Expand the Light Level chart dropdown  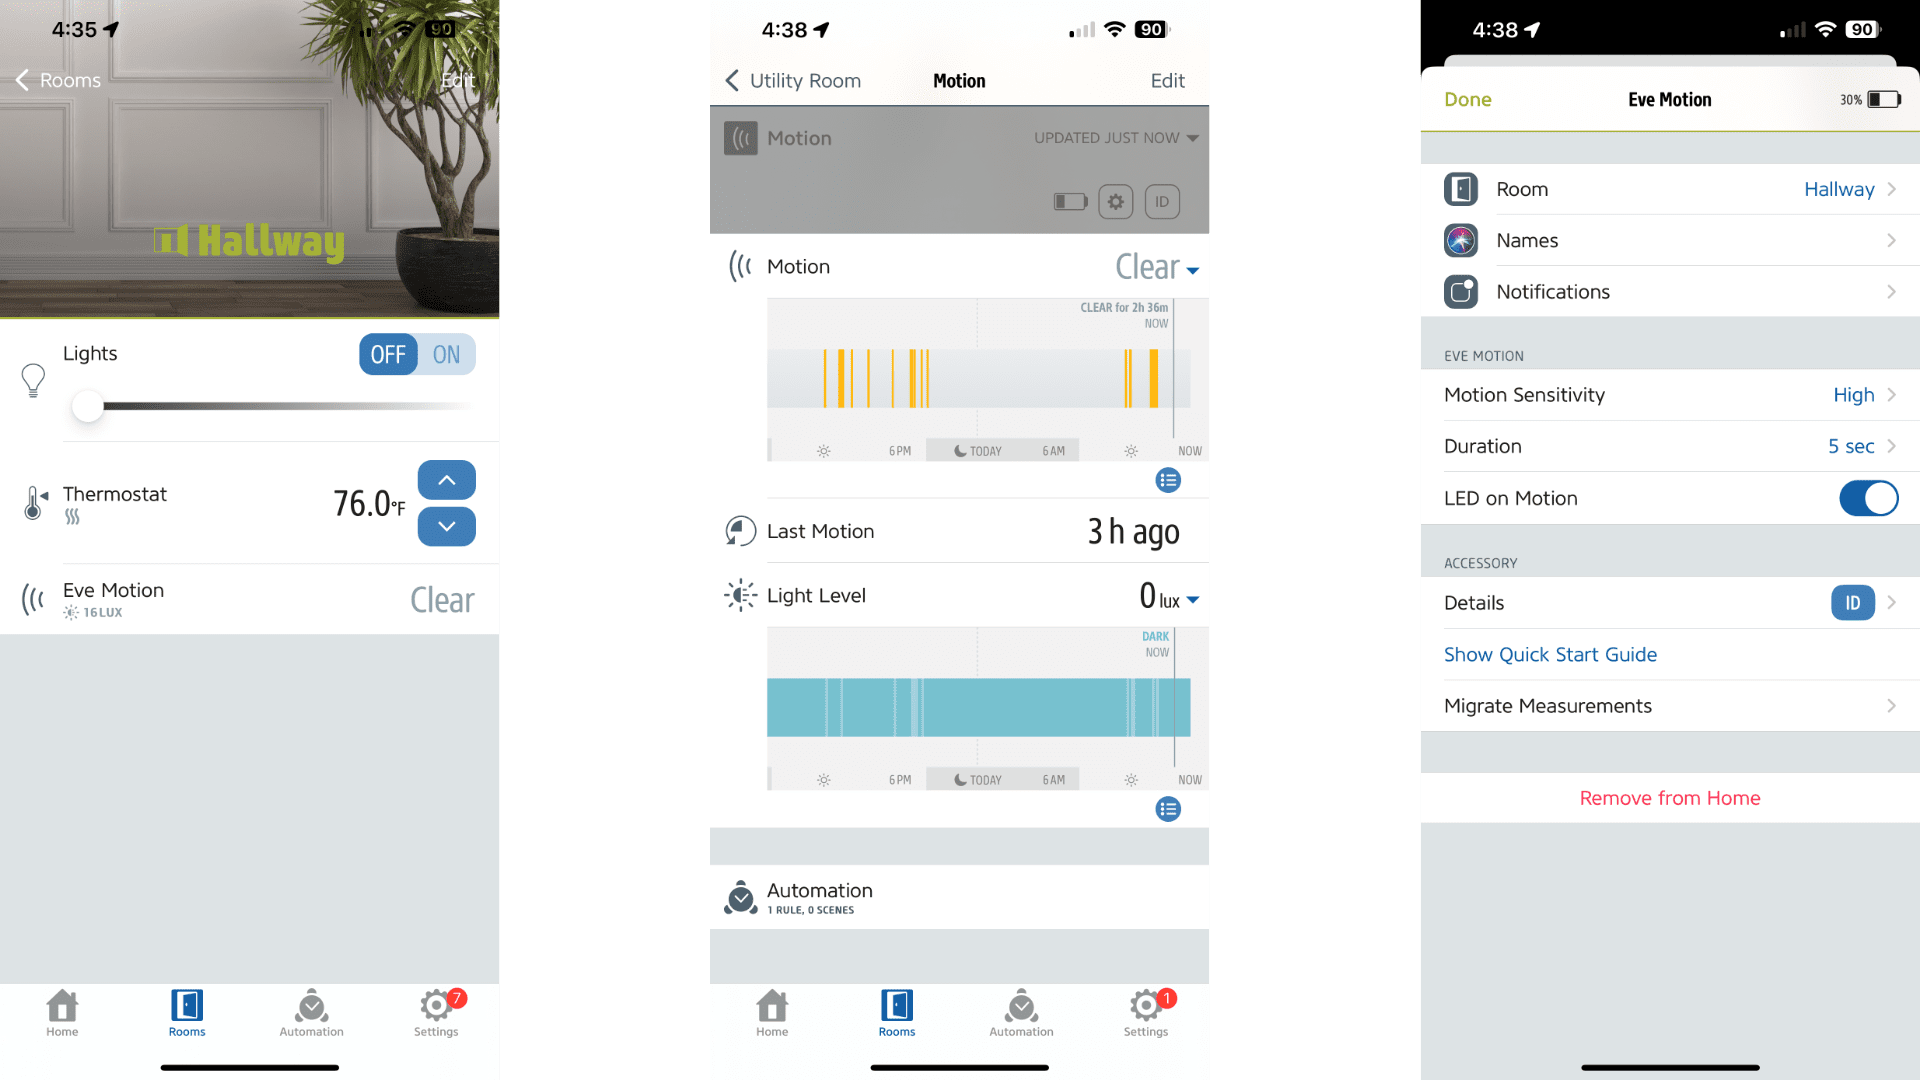tap(1193, 600)
